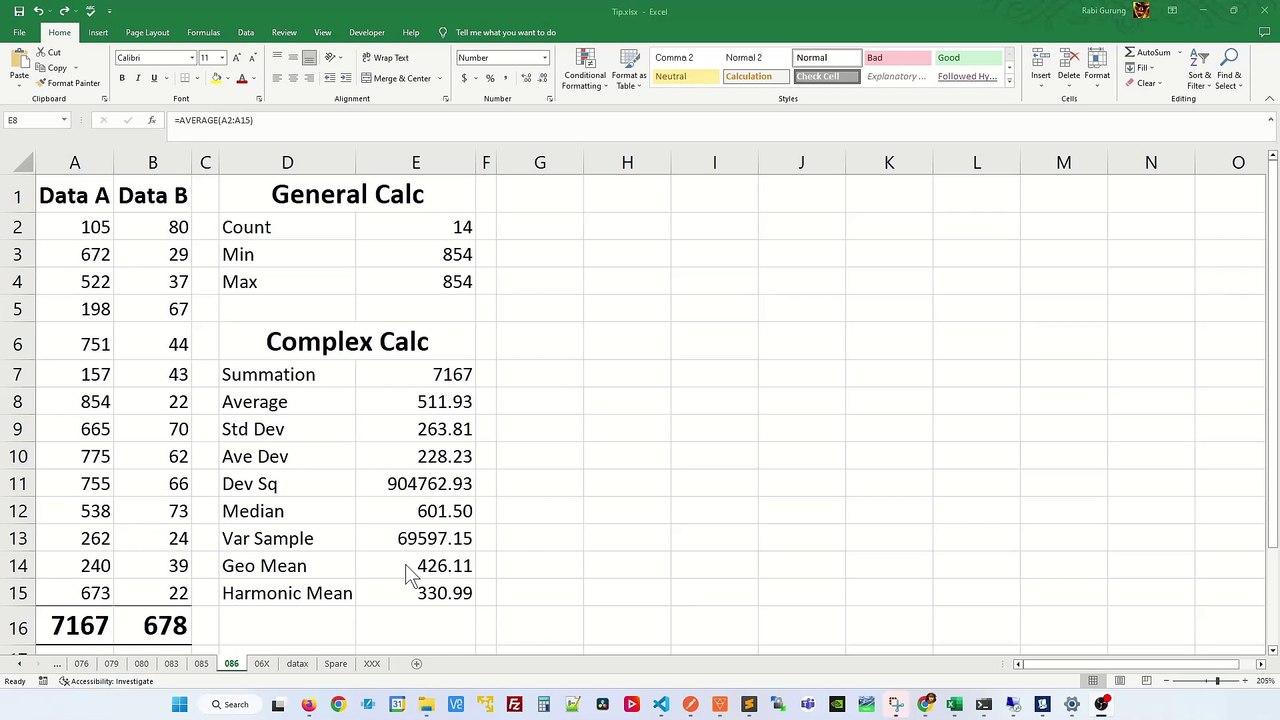Toggle Middle Align vertical alignment
Image resolution: width=1280 pixels, height=720 pixels.
pyautogui.click(x=293, y=58)
